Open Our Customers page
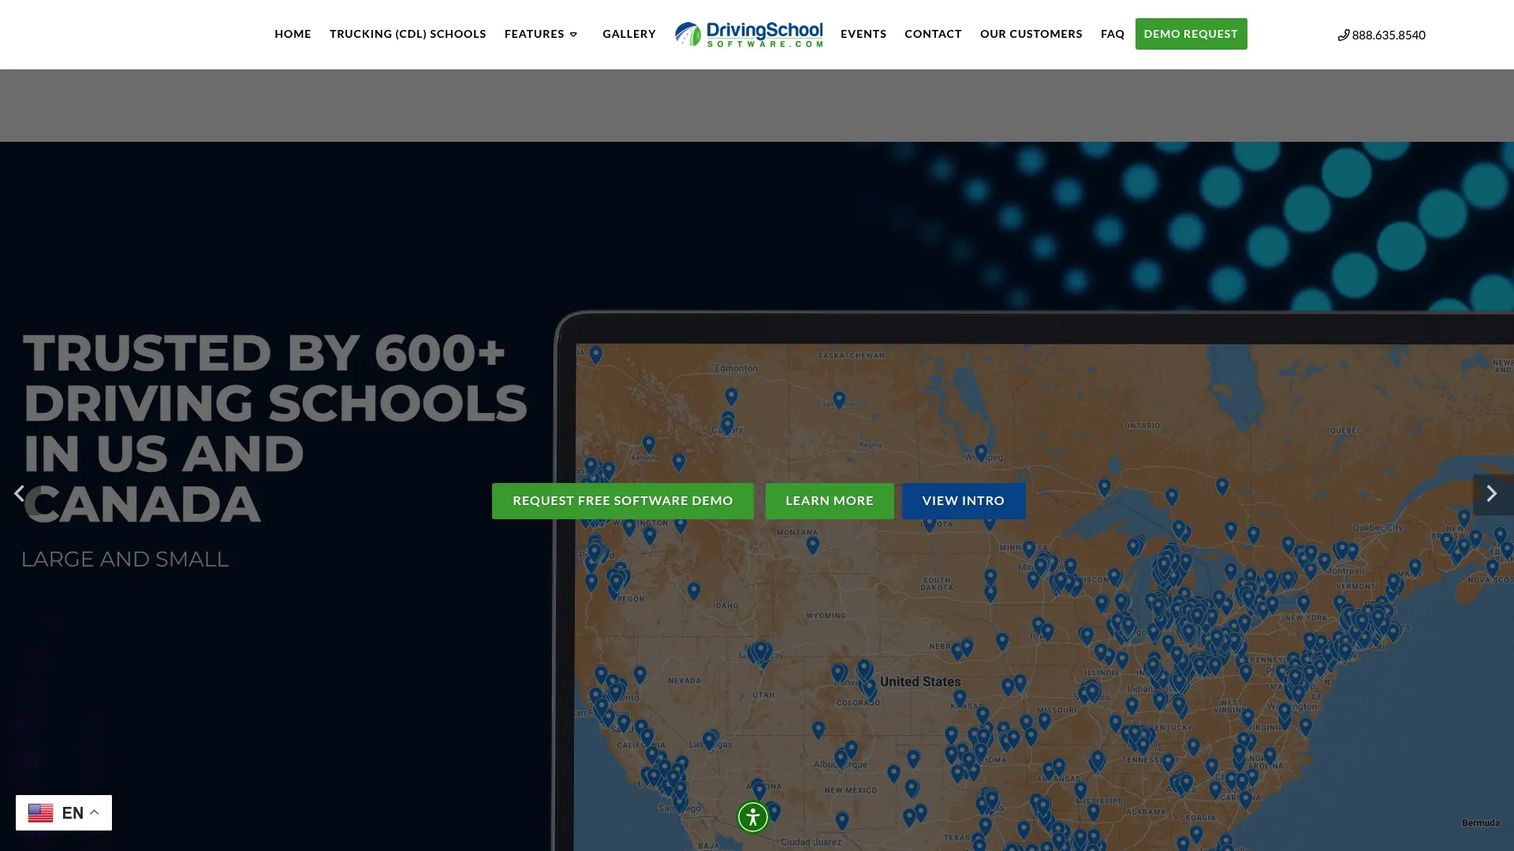The width and height of the screenshot is (1514, 851). [x=1031, y=34]
